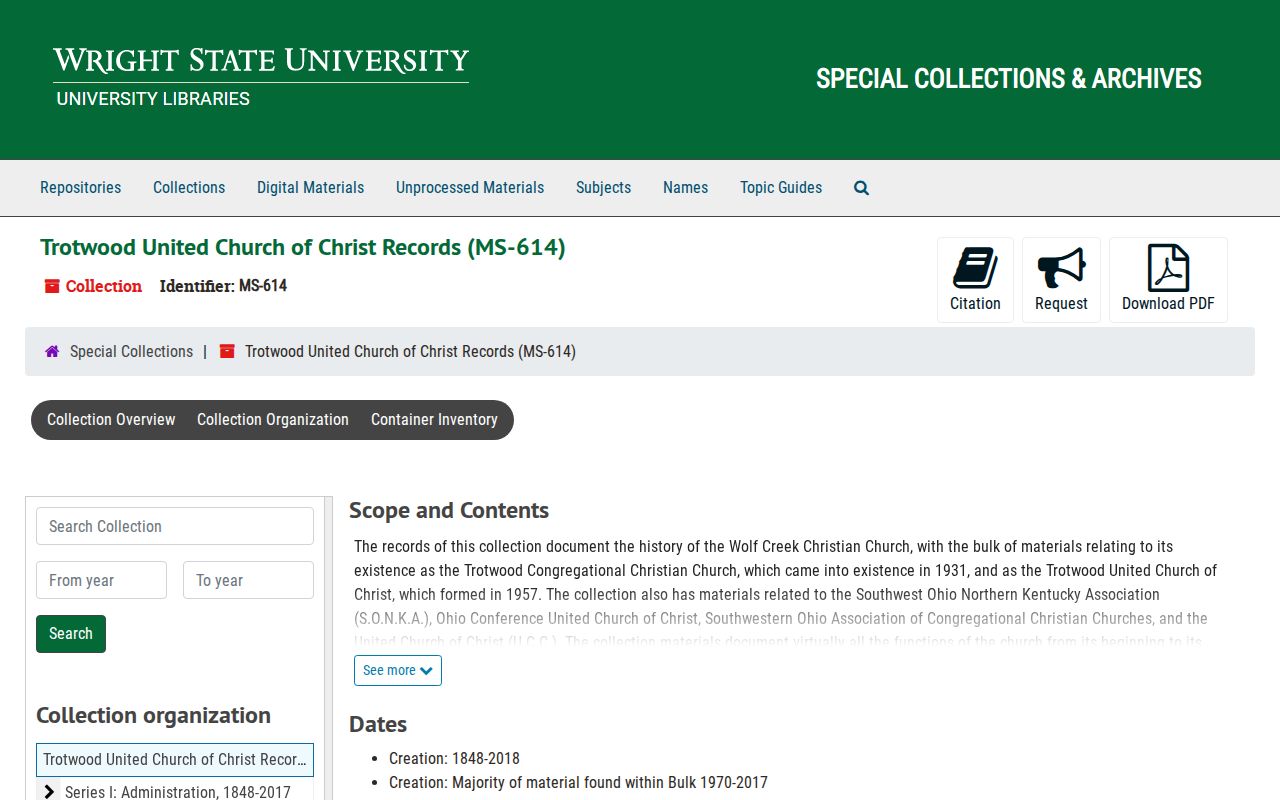The image size is (1280, 800).
Task: Select Series I: Administration, 1848-2017 tree item
Action: (x=178, y=792)
